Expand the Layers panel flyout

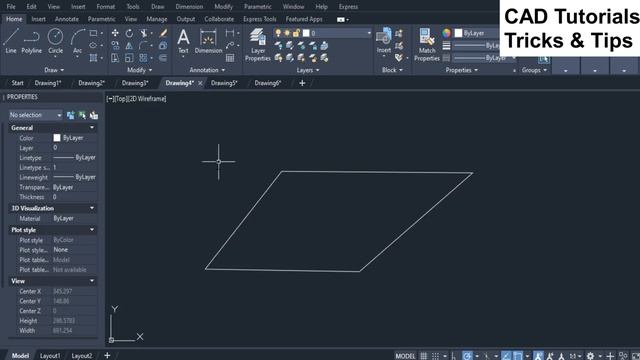tap(308, 70)
